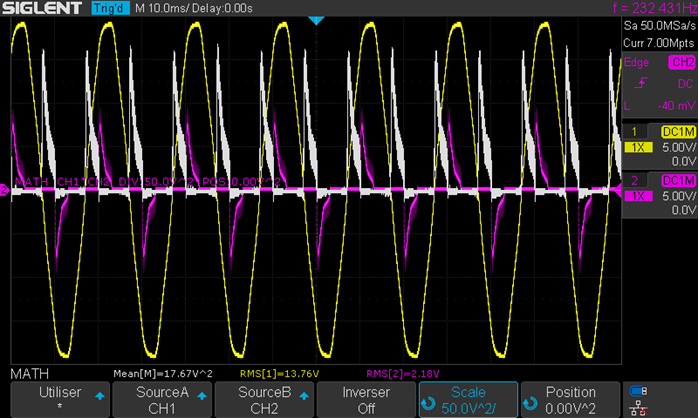Screen dimensions: 699x419
Task: Click the Delay:0.00s readout
Action: pos(222,8)
